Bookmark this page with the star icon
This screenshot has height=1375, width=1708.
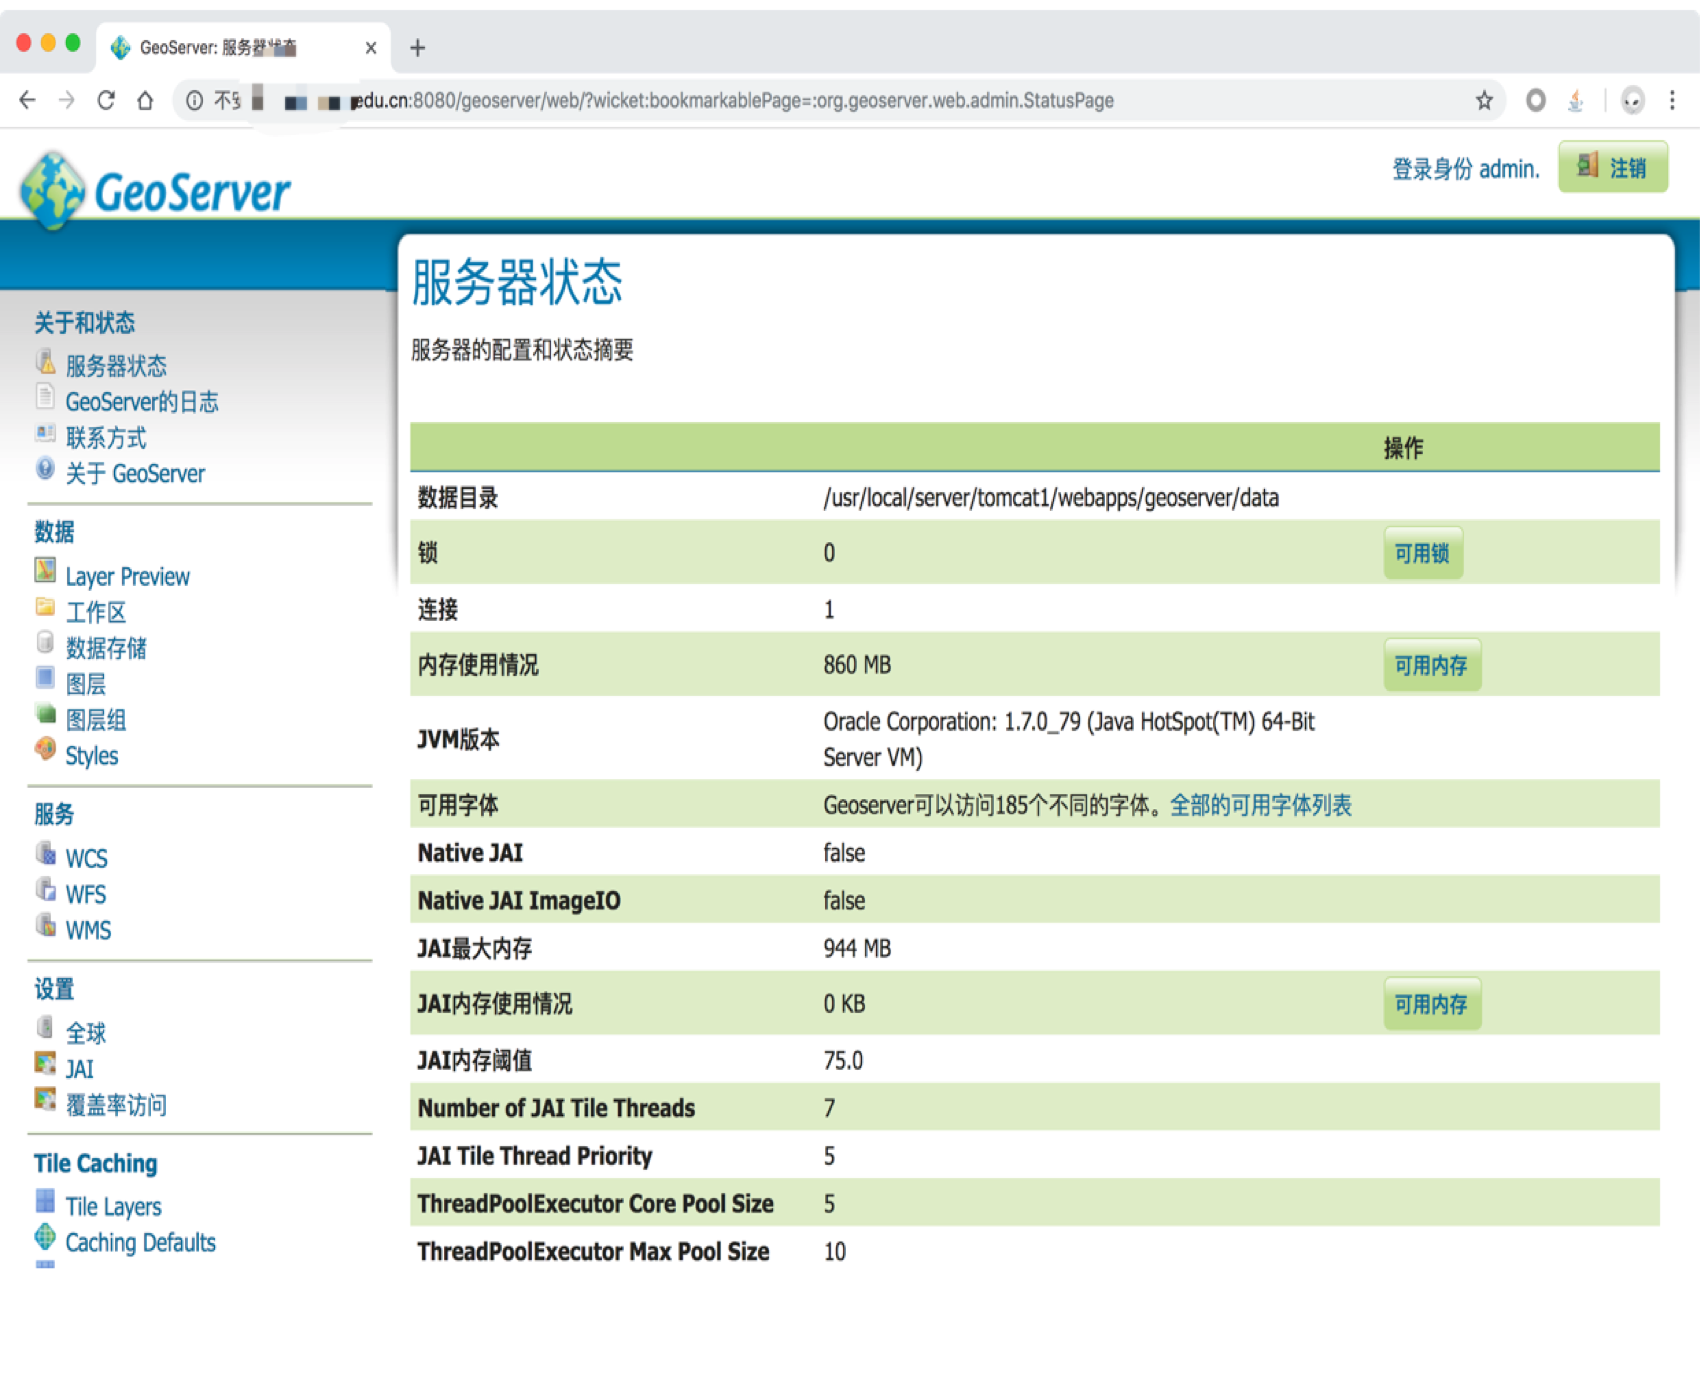pos(1484,100)
